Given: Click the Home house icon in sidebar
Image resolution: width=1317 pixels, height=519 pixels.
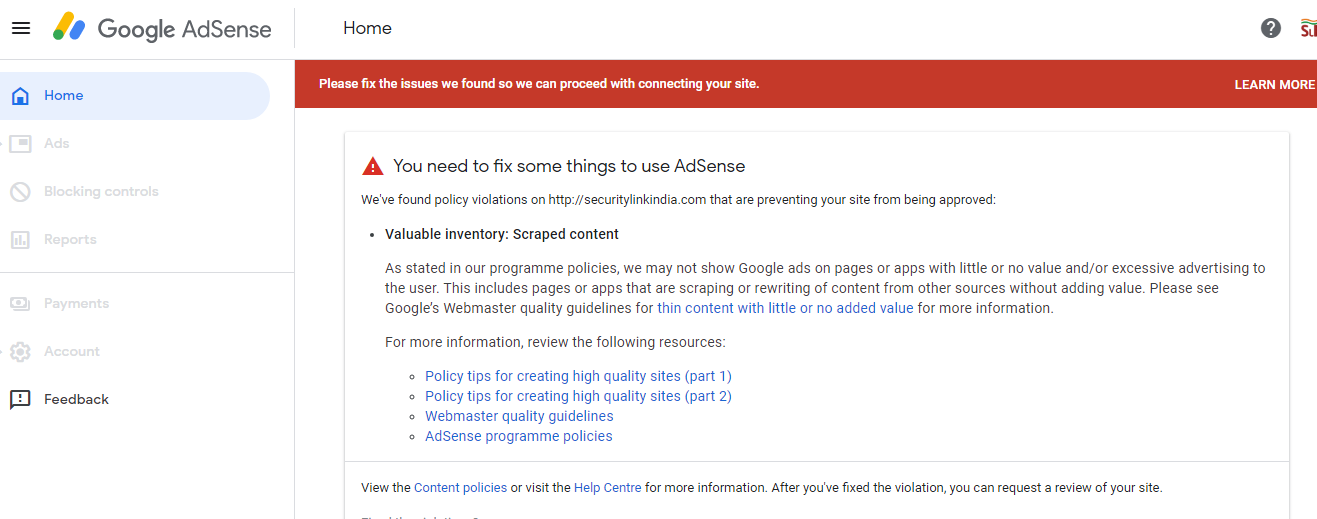Looking at the screenshot, I should point(20,96).
